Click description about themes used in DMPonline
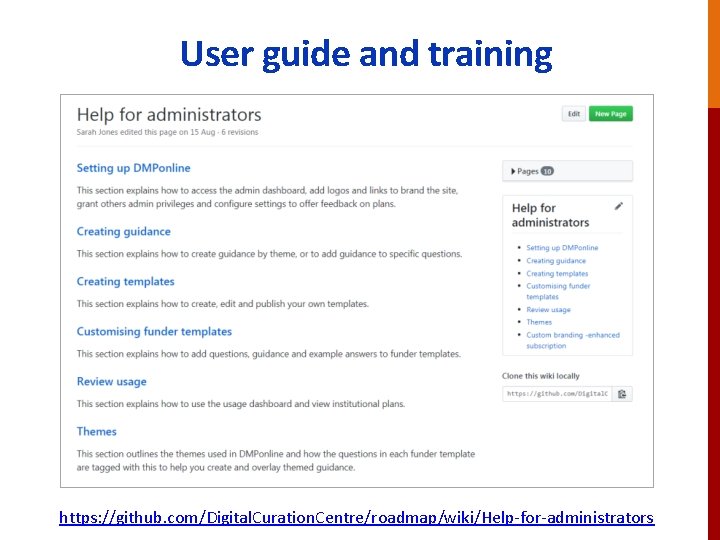 click(276, 461)
